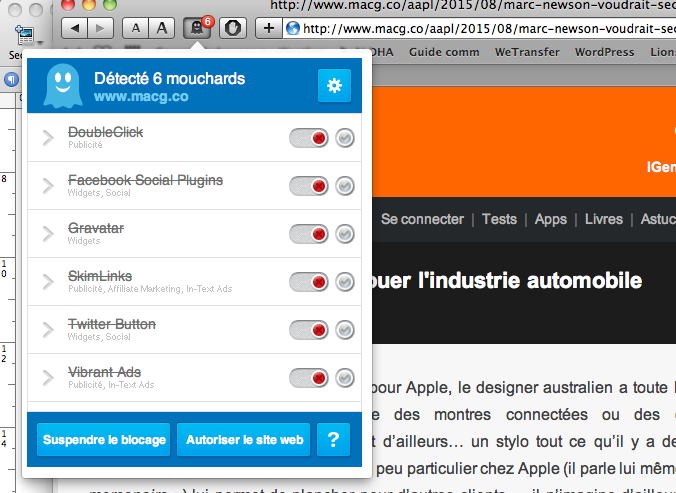Open the Ghostery settings gear
Image resolution: width=676 pixels, height=493 pixels.
(334, 85)
